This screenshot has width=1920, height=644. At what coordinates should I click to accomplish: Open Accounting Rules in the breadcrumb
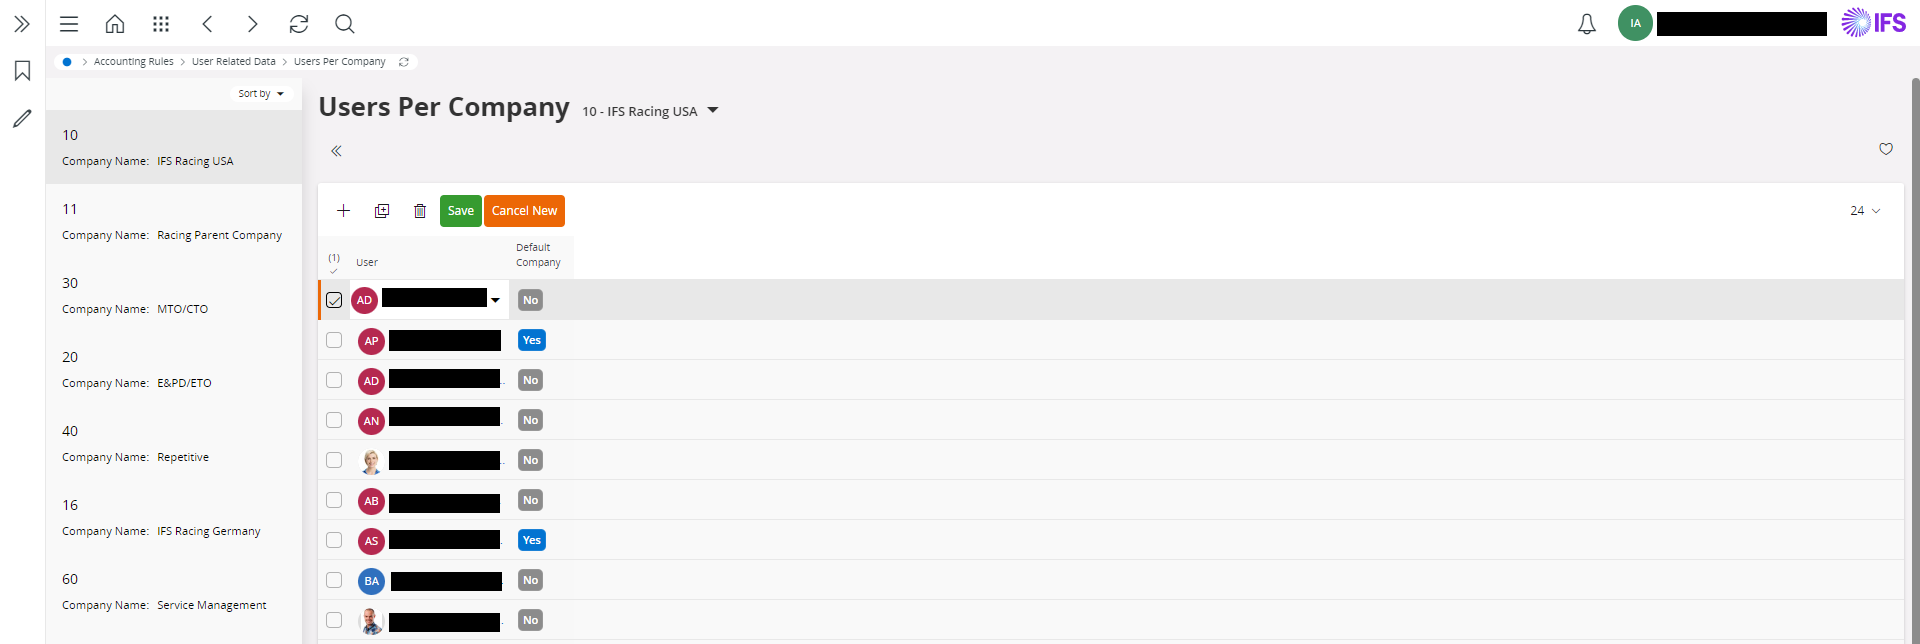tap(133, 62)
